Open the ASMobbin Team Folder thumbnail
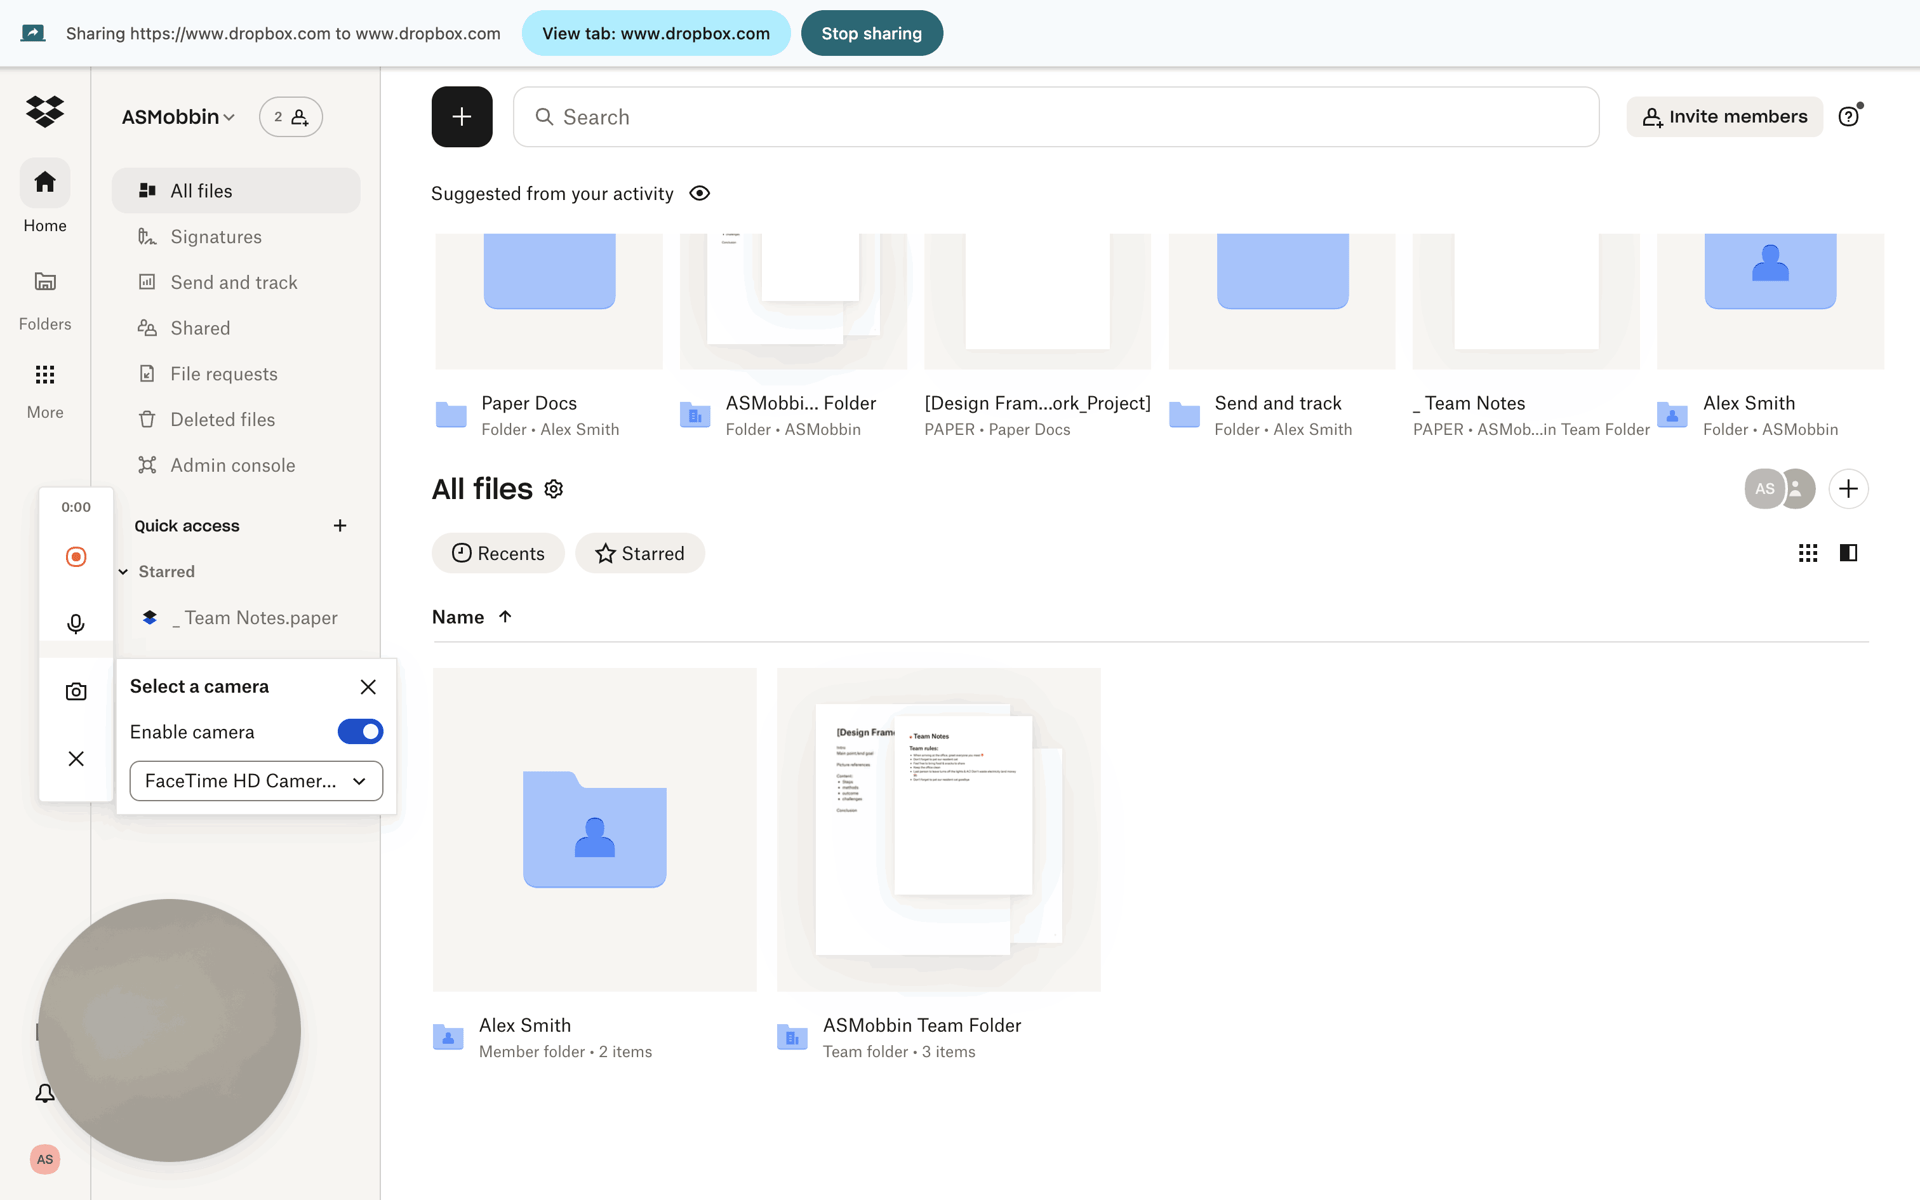This screenshot has width=1920, height=1200. point(939,830)
